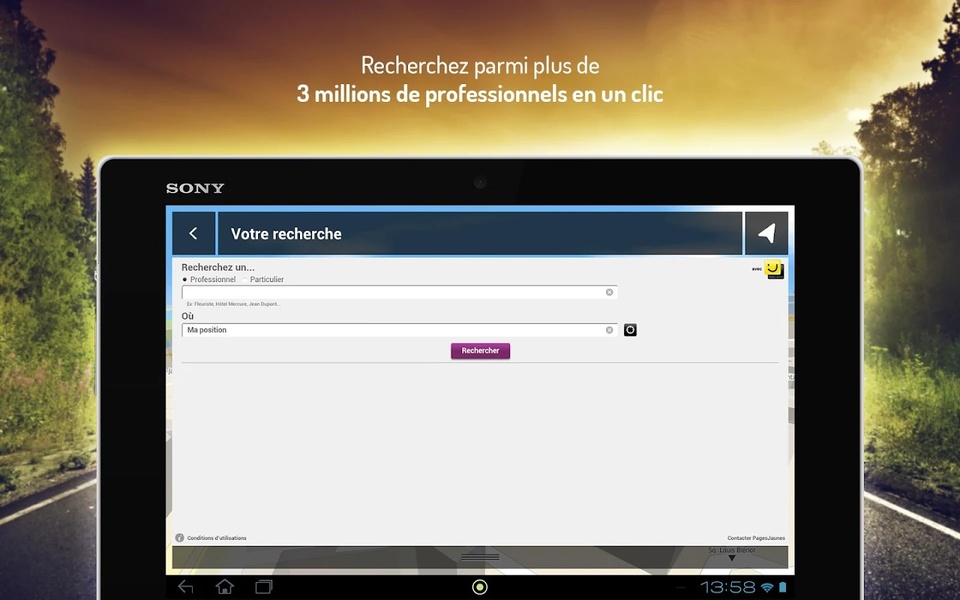This screenshot has width=960, height=600.
Task: Tap the drawer handle lines on the bottom bar
Action: (480, 557)
